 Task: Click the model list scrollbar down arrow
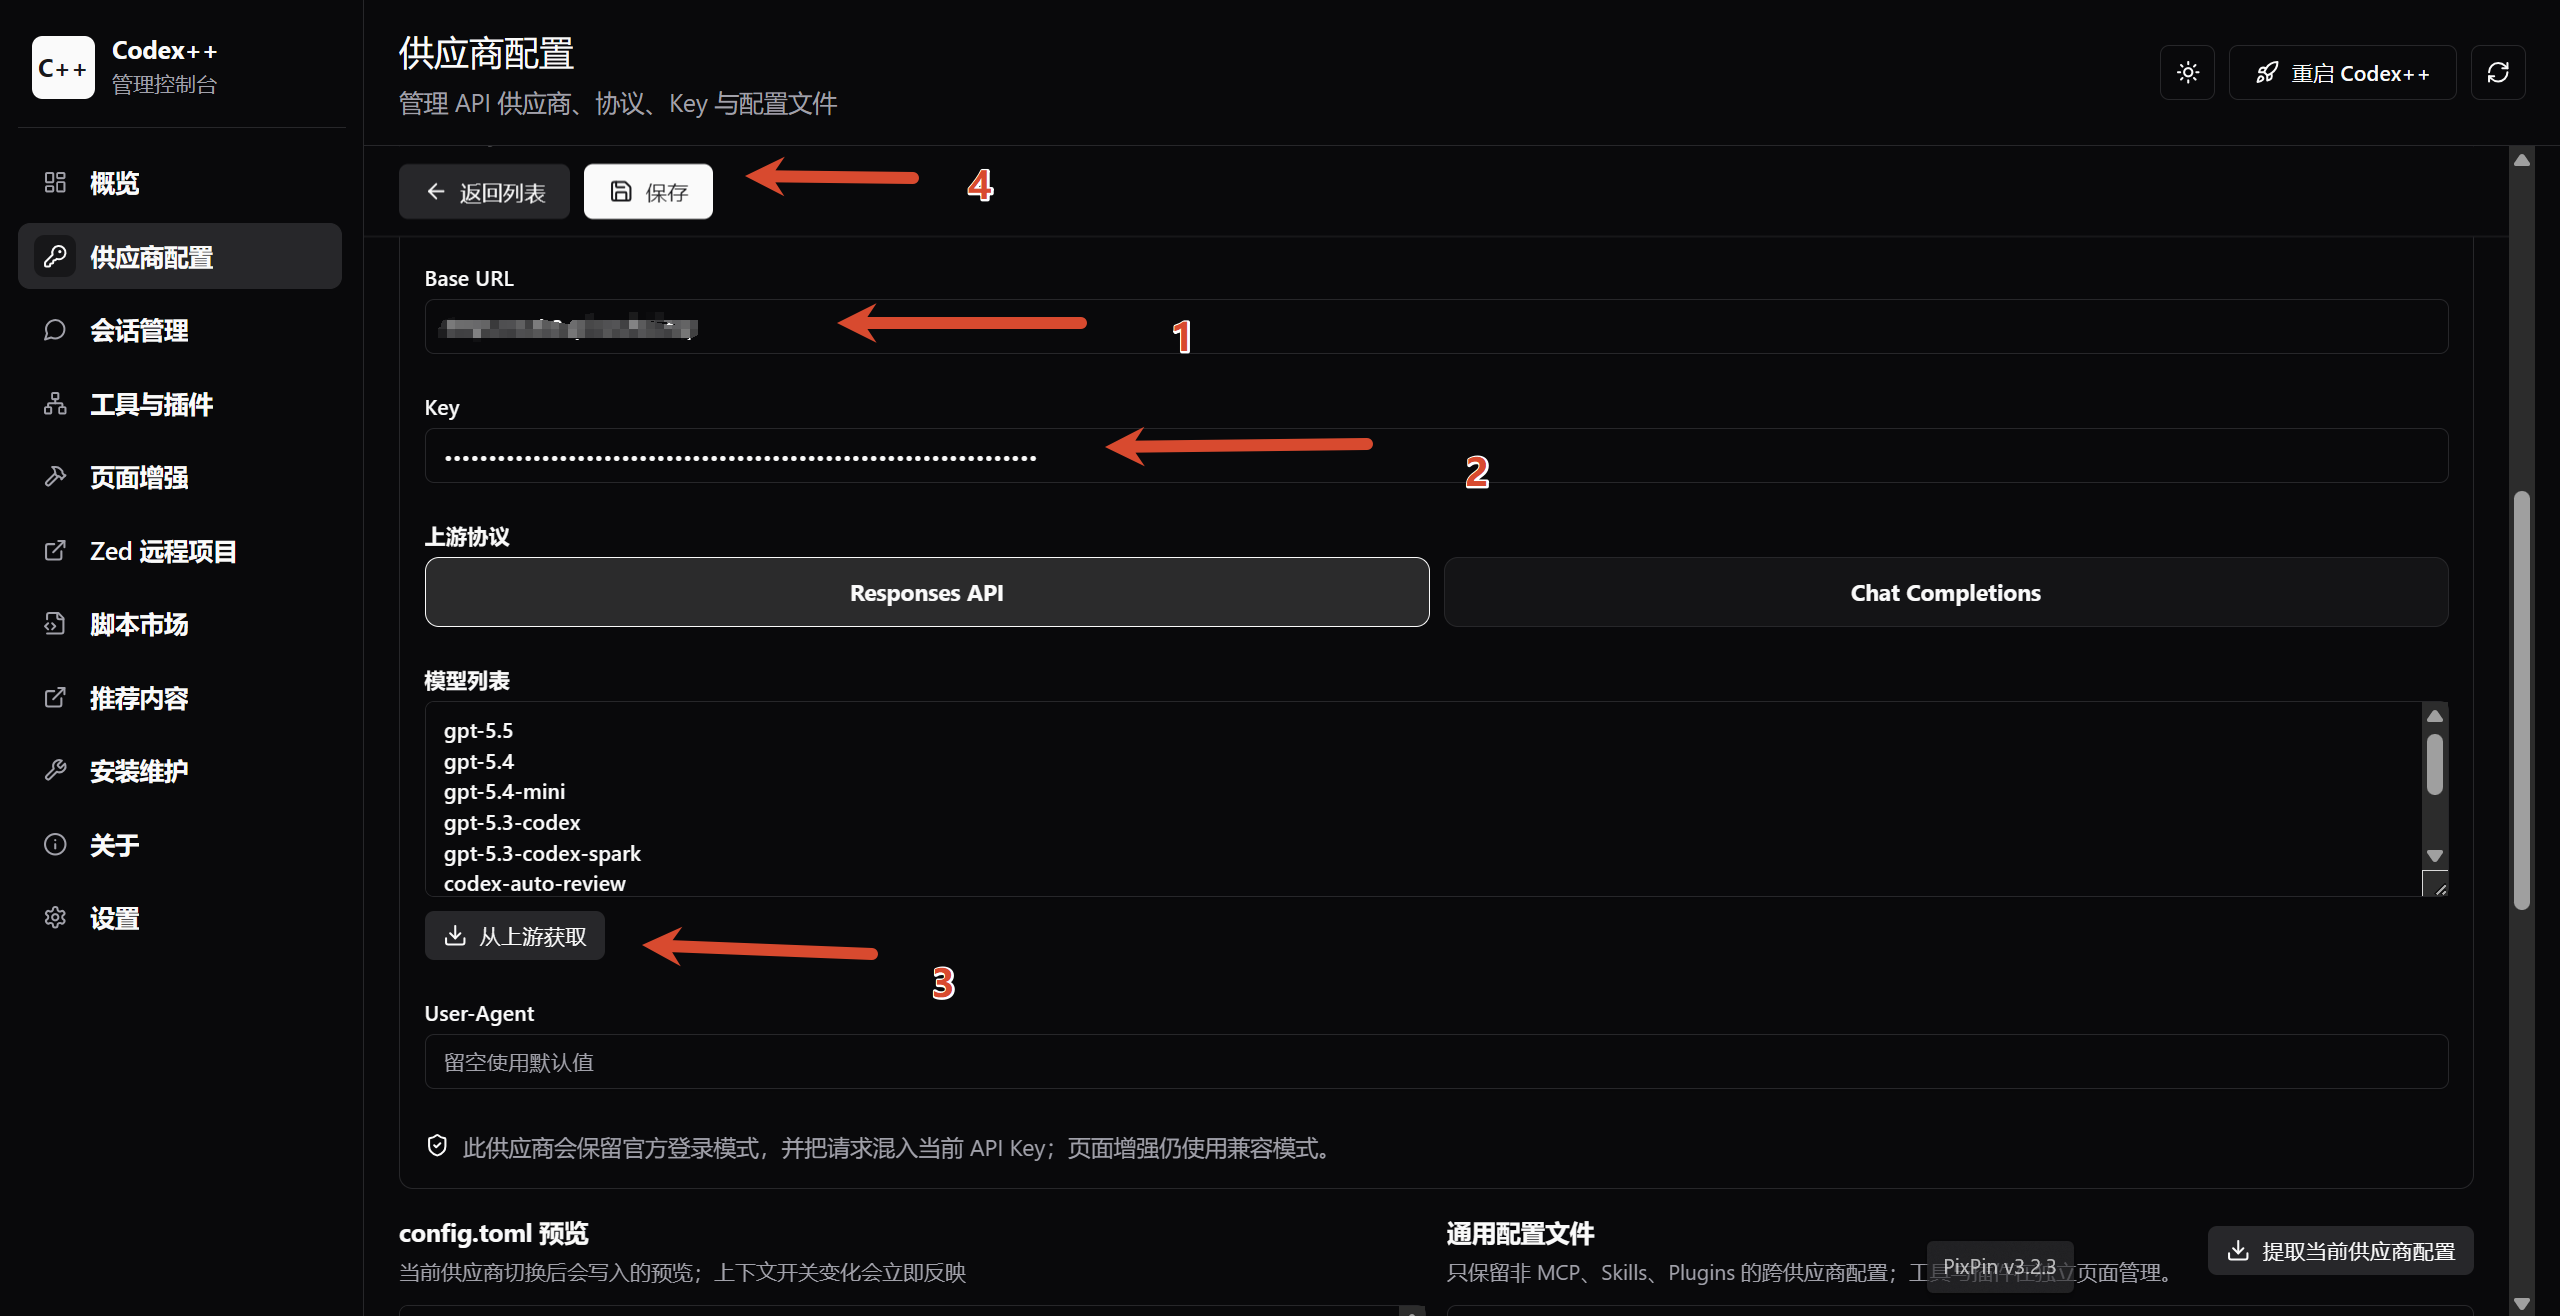[2435, 855]
